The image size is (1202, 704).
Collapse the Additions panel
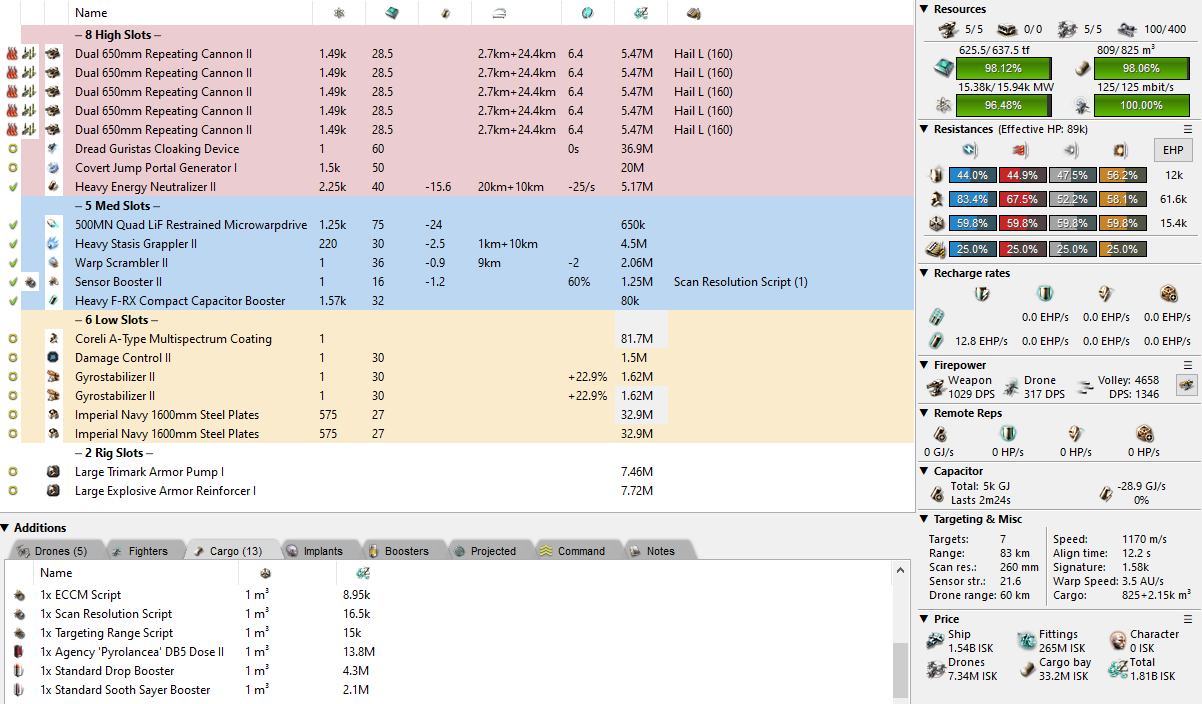[6, 528]
